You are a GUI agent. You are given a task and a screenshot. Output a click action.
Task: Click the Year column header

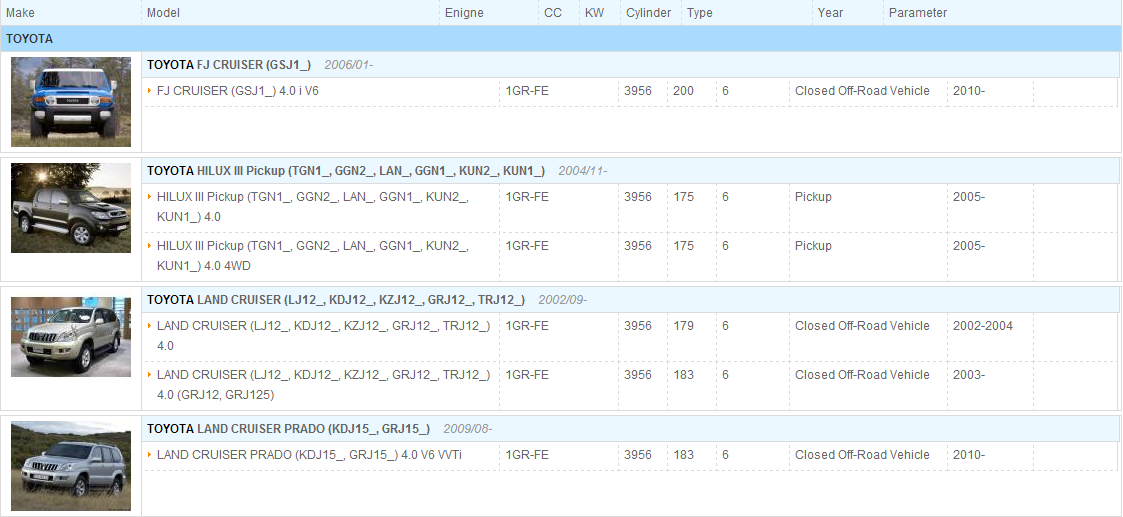[831, 13]
